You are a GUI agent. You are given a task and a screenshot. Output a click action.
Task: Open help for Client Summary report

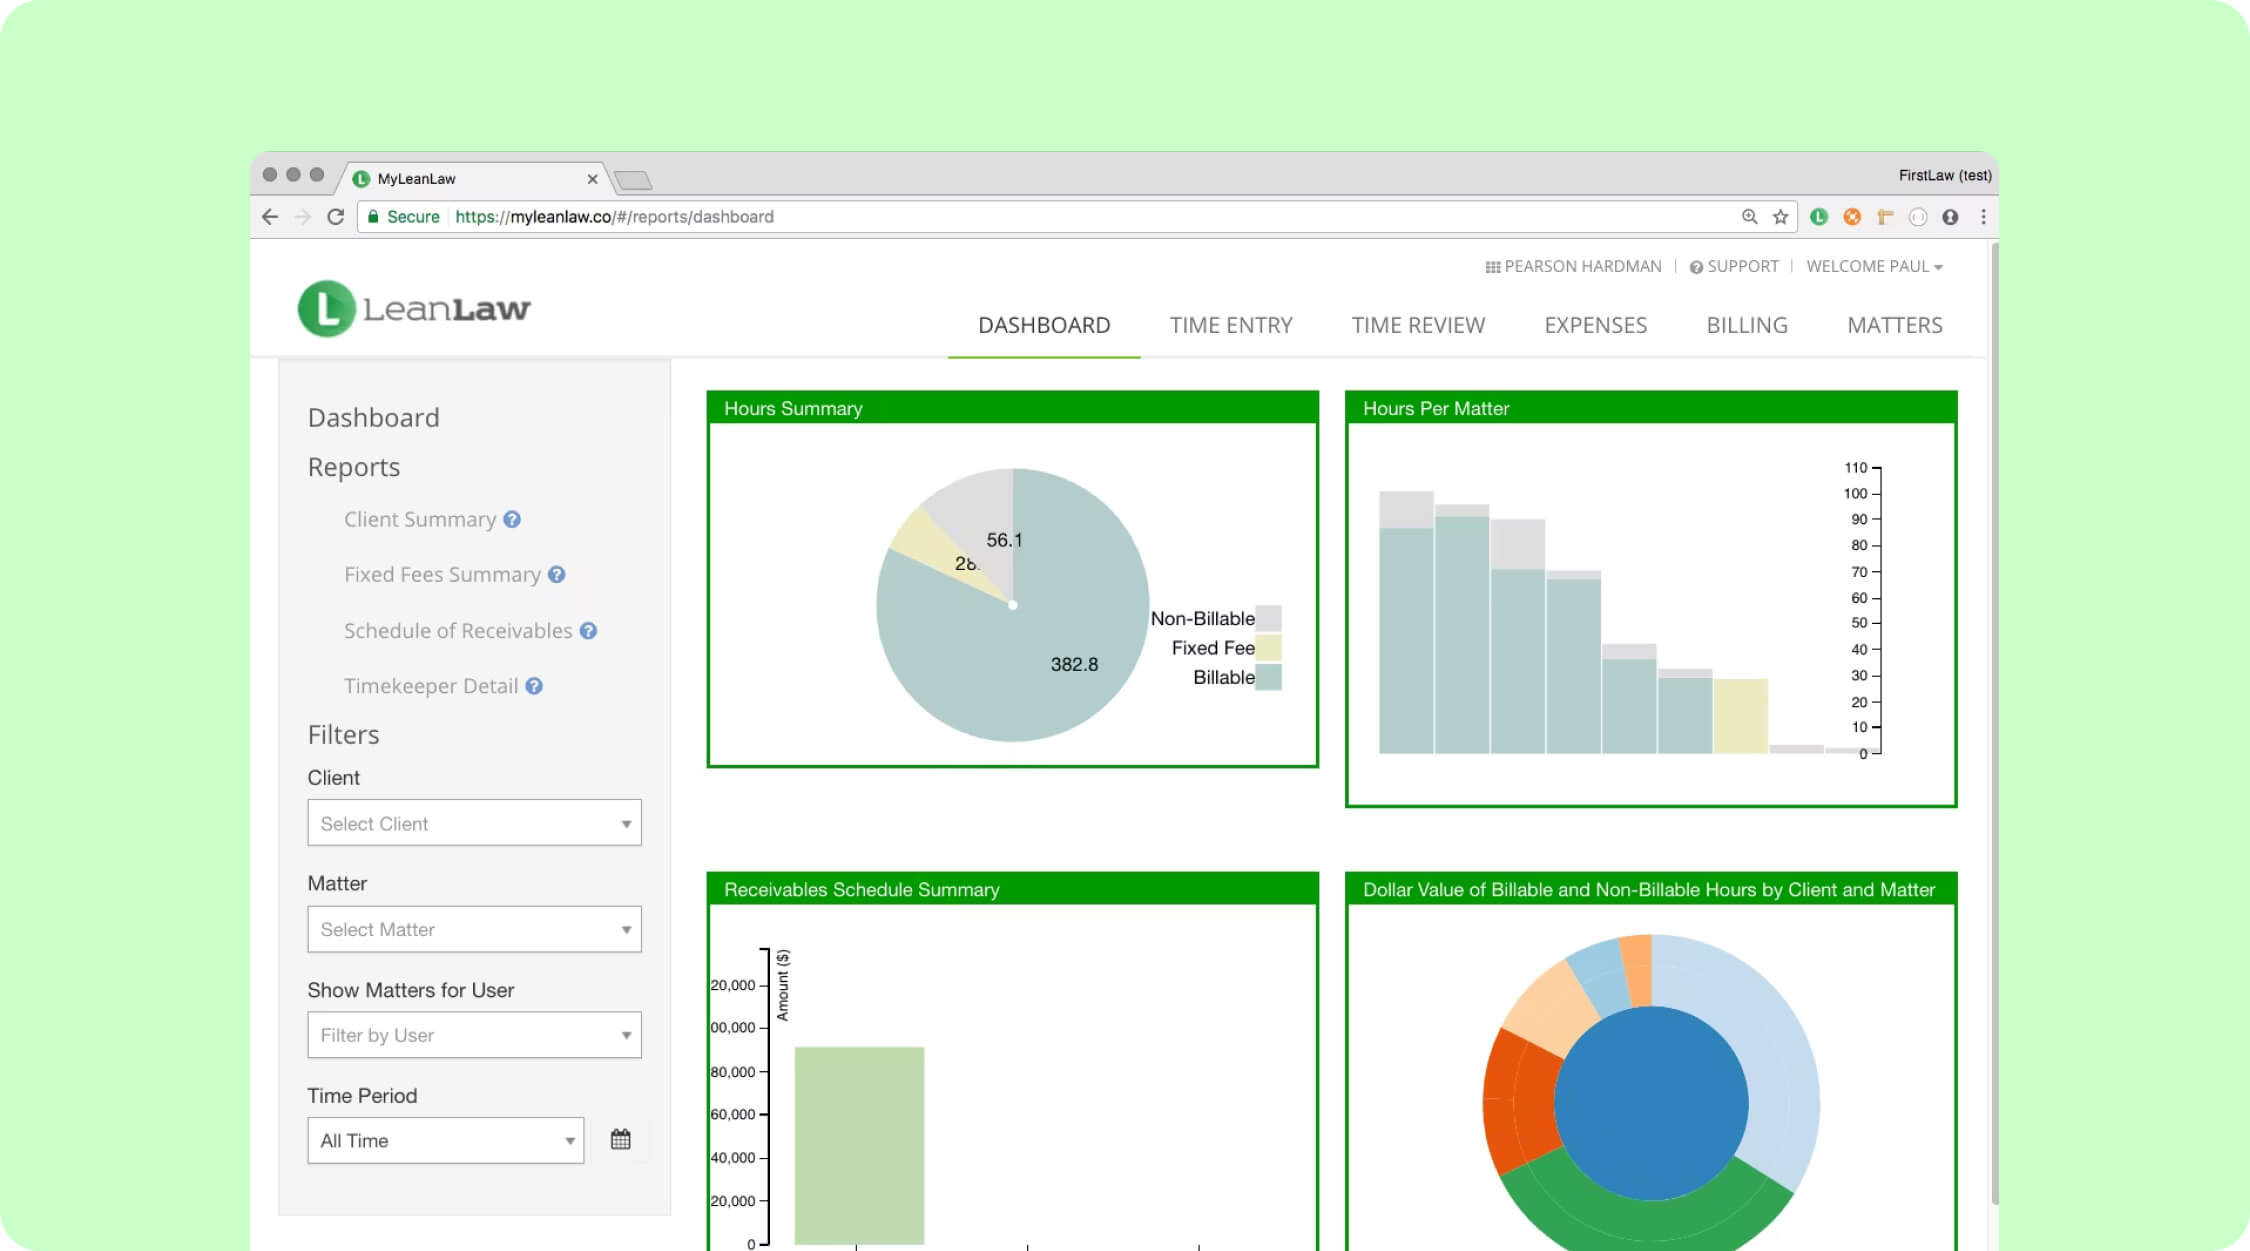(x=513, y=518)
